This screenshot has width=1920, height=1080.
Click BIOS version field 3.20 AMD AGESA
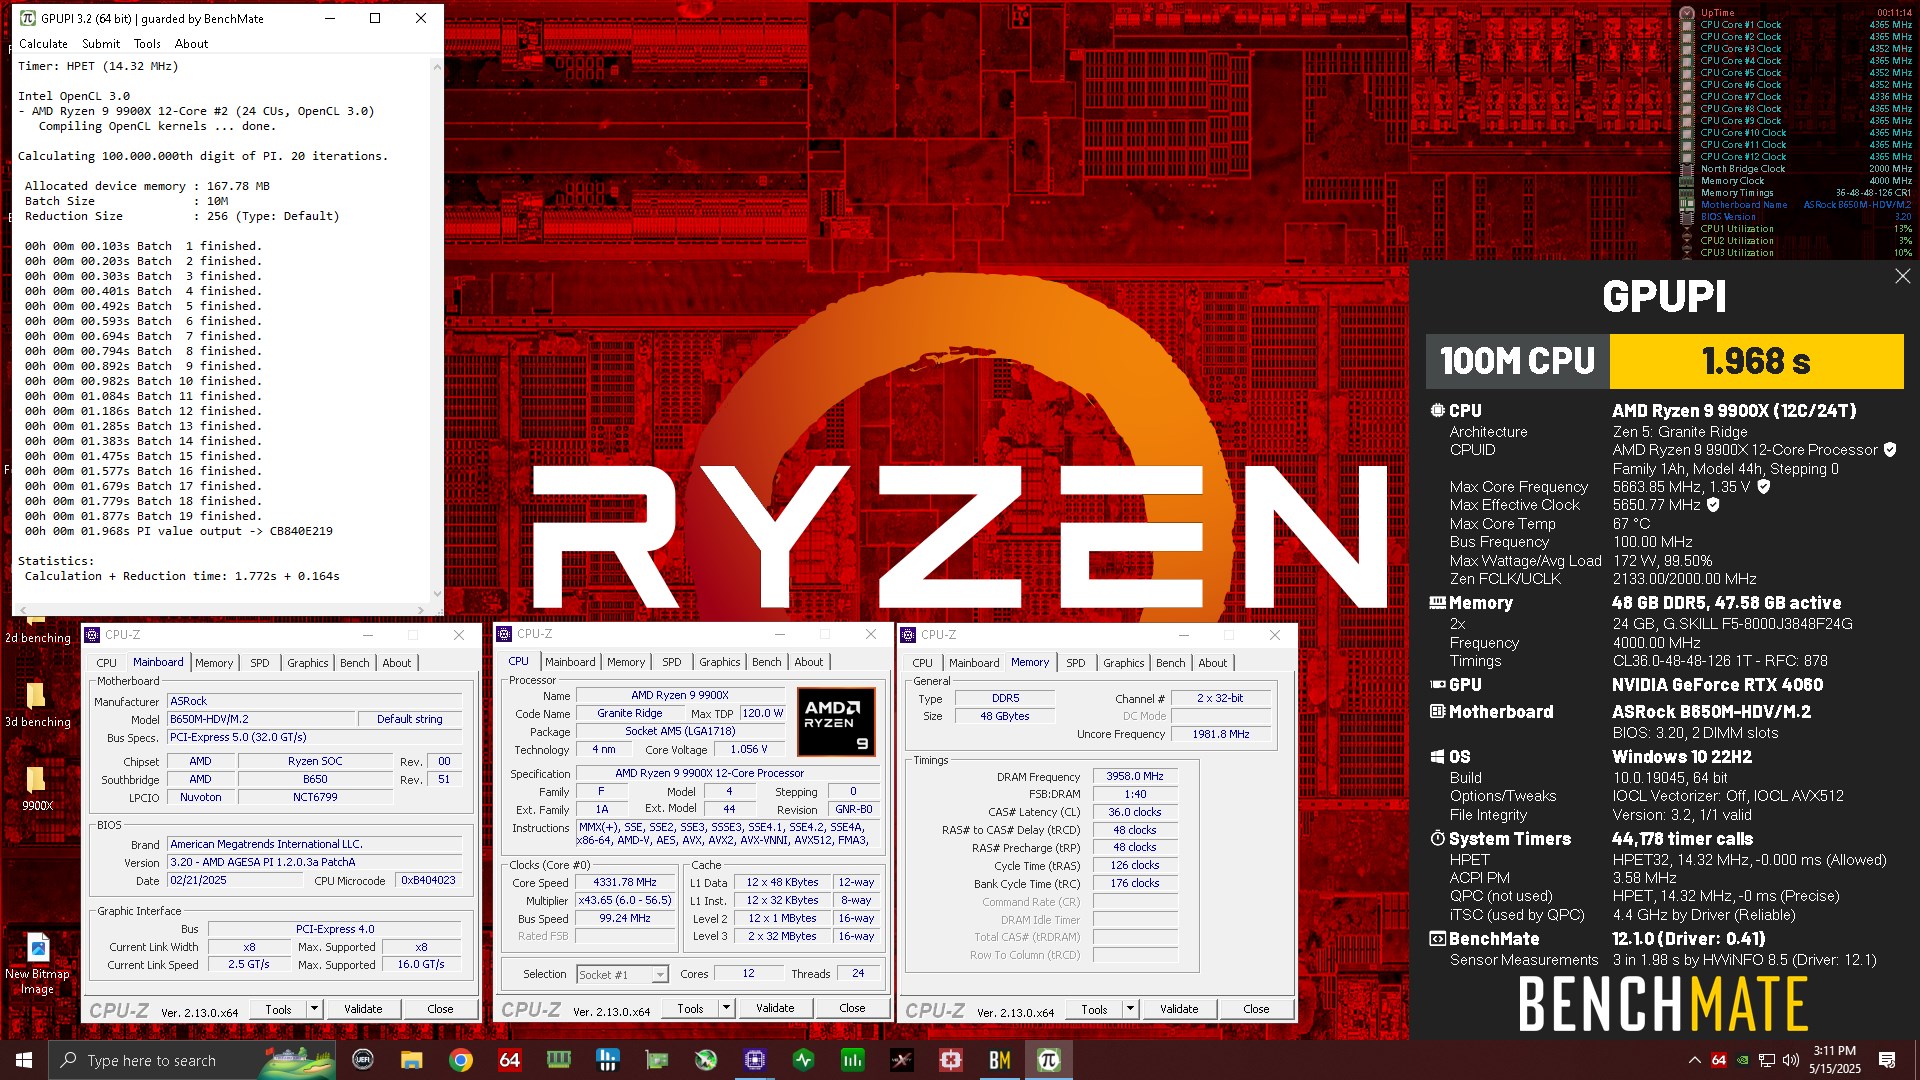[315, 862]
